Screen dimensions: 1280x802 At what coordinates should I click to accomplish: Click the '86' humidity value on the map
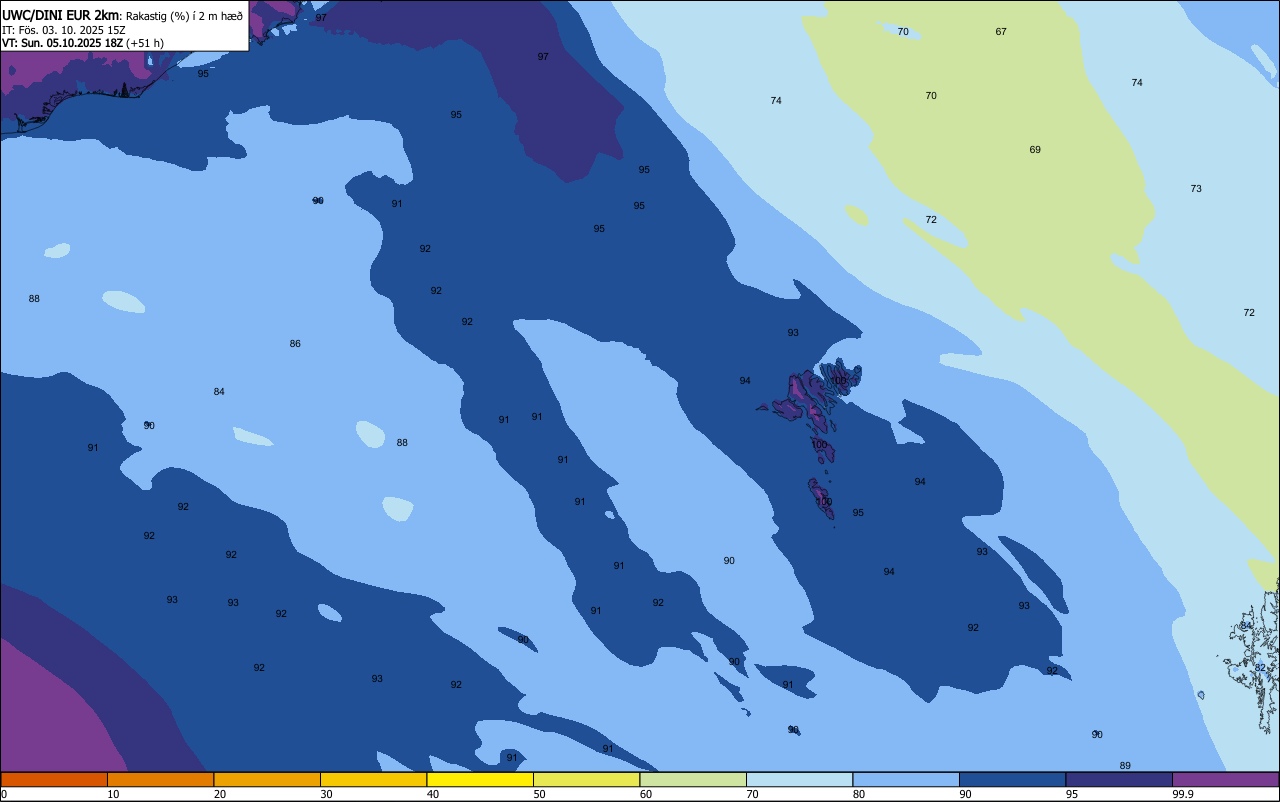tap(295, 344)
